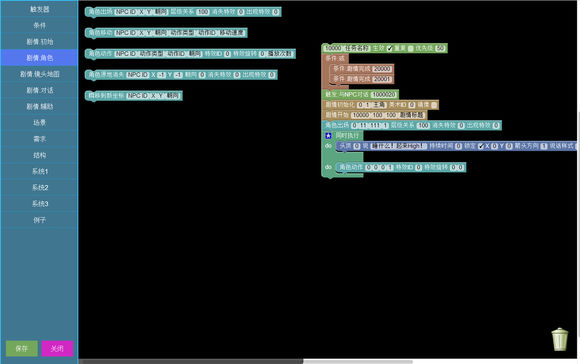This screenshot has height=364, width=580.
Task: Edit the 剧情标题 field
Action: click(x=411, y=115)
